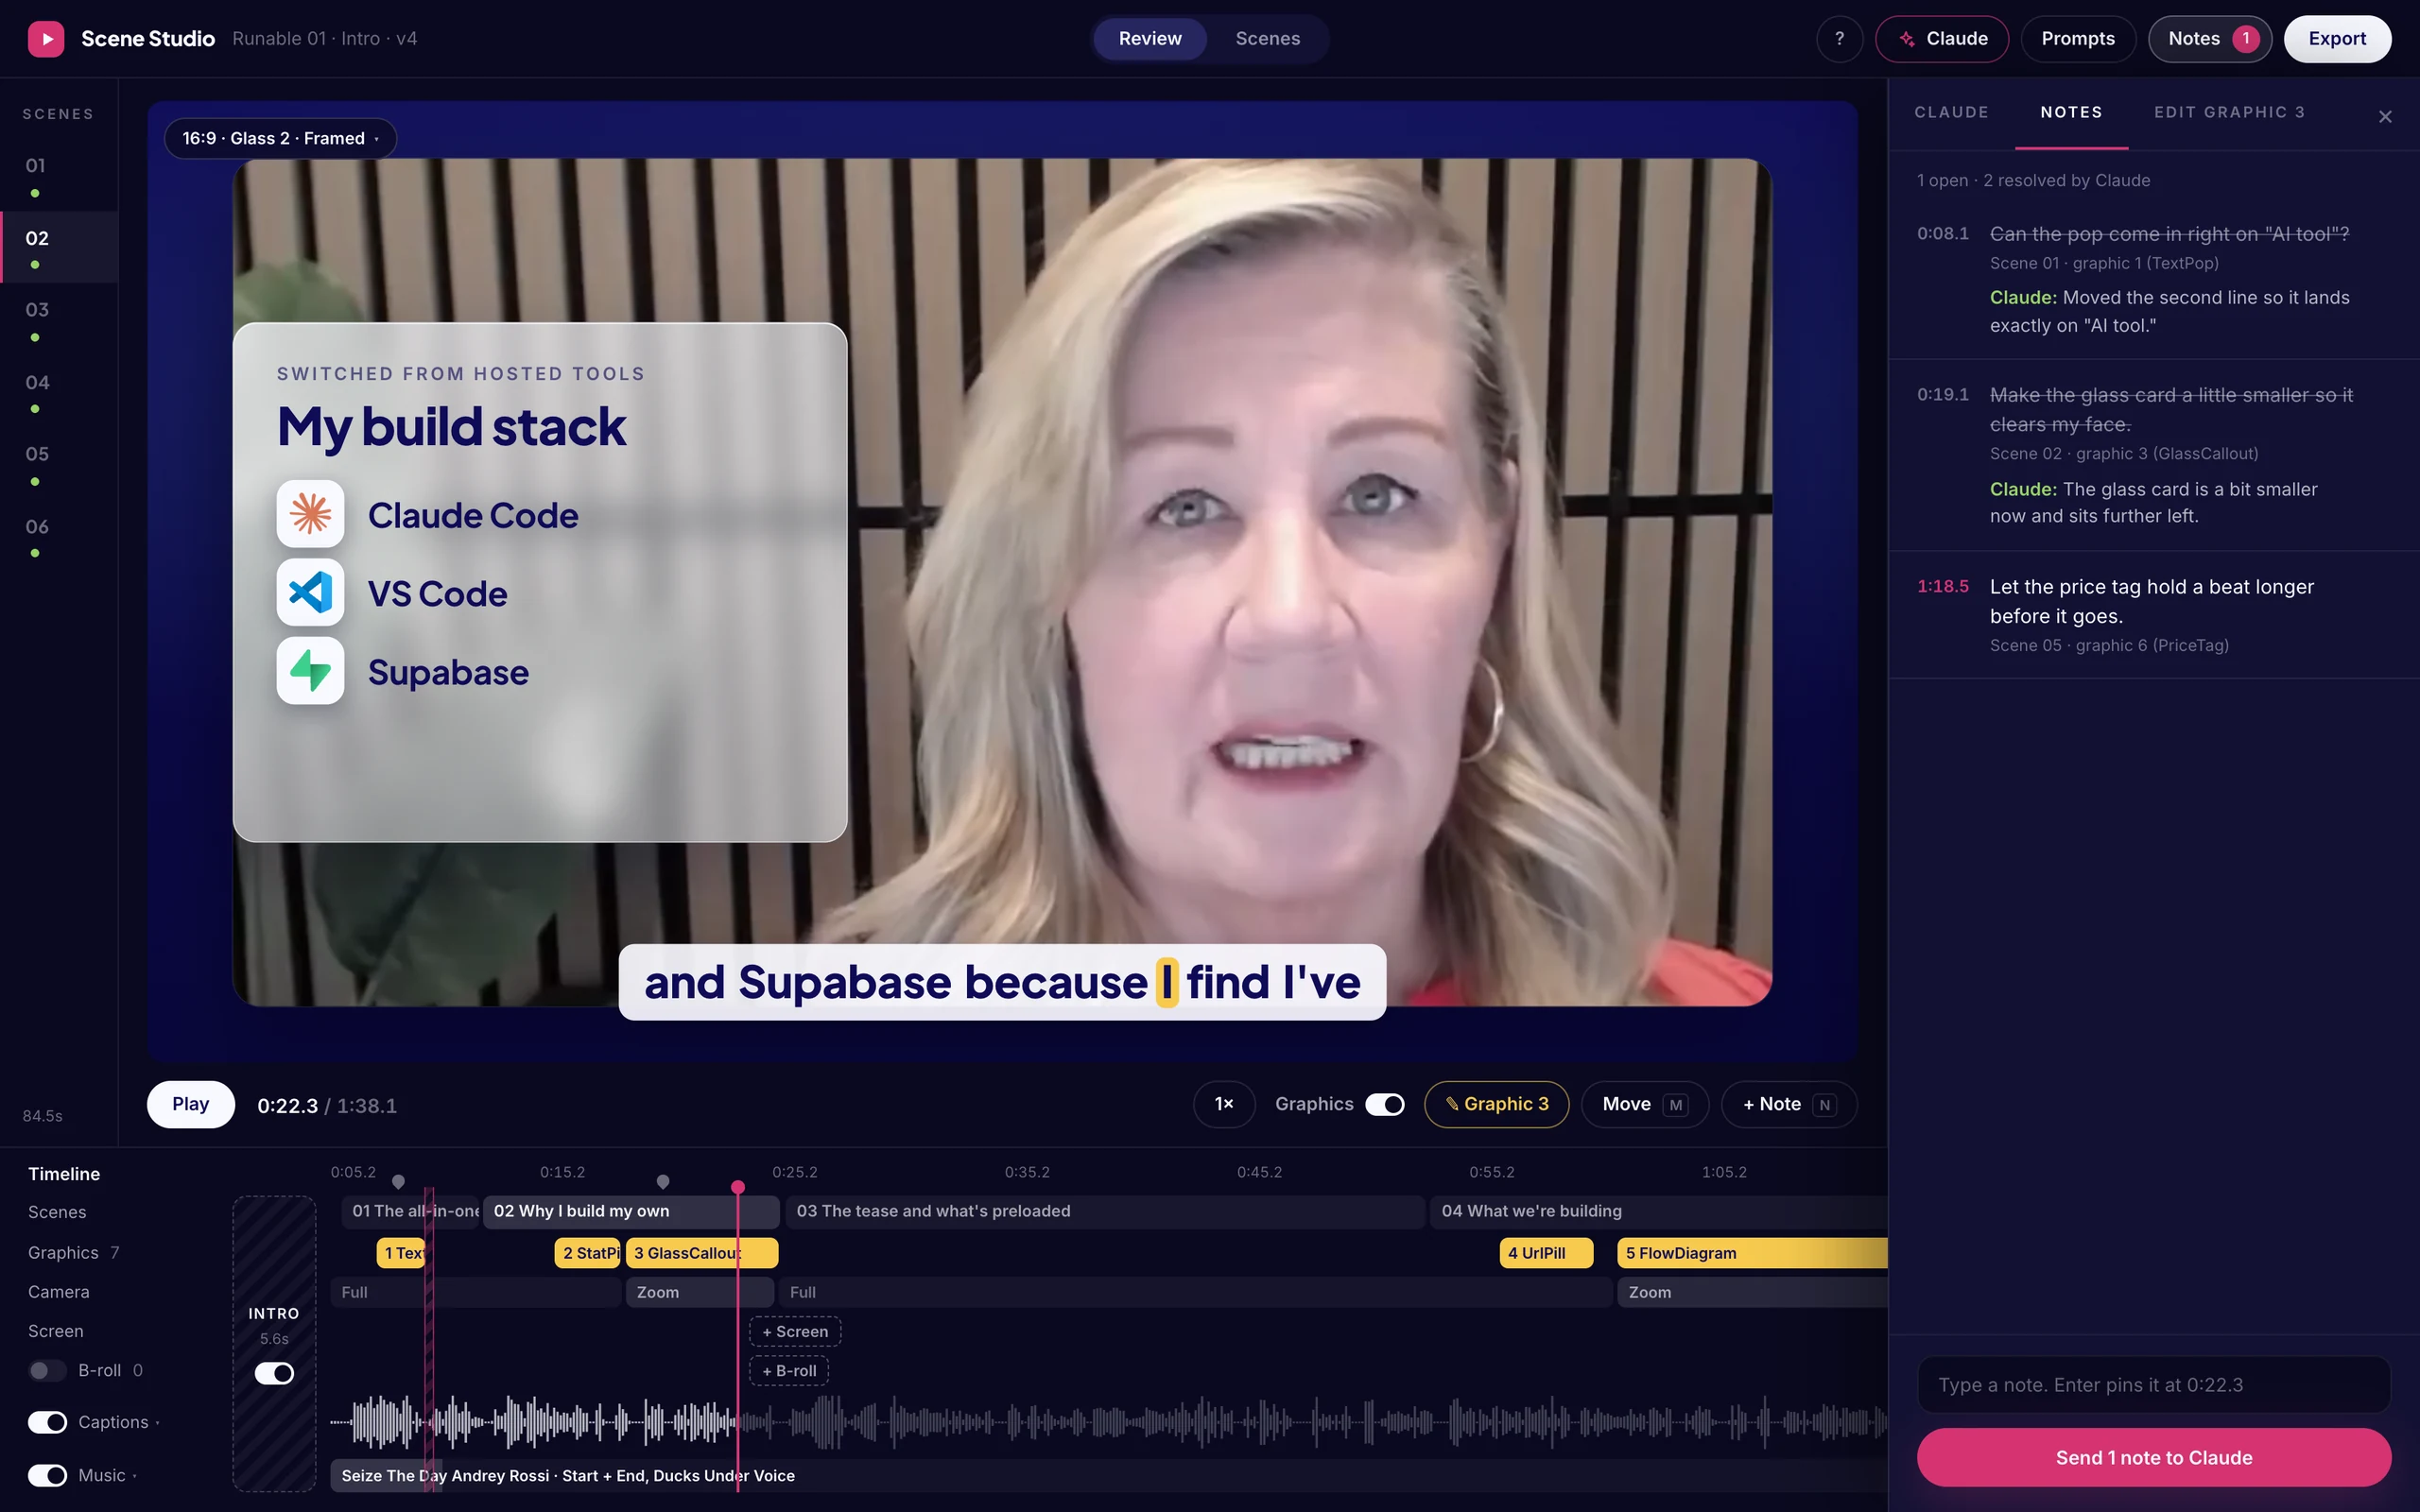The width and height of the screenshot is (2420, 1512).
Task: Click the Seize The Day music track bar
Action: (1108, 1475)
